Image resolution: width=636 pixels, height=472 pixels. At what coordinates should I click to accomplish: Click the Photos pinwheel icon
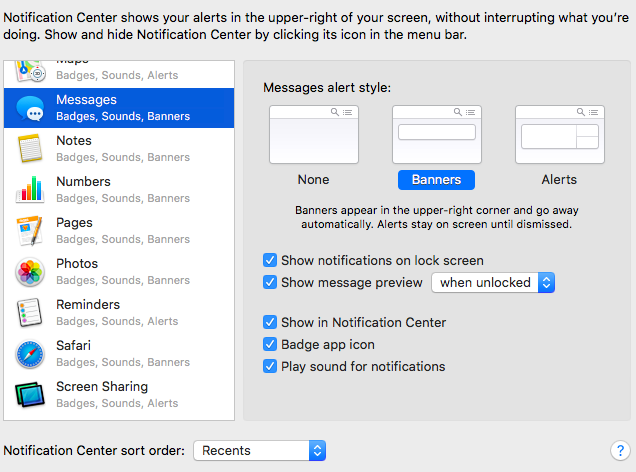(x=30, y=272)
